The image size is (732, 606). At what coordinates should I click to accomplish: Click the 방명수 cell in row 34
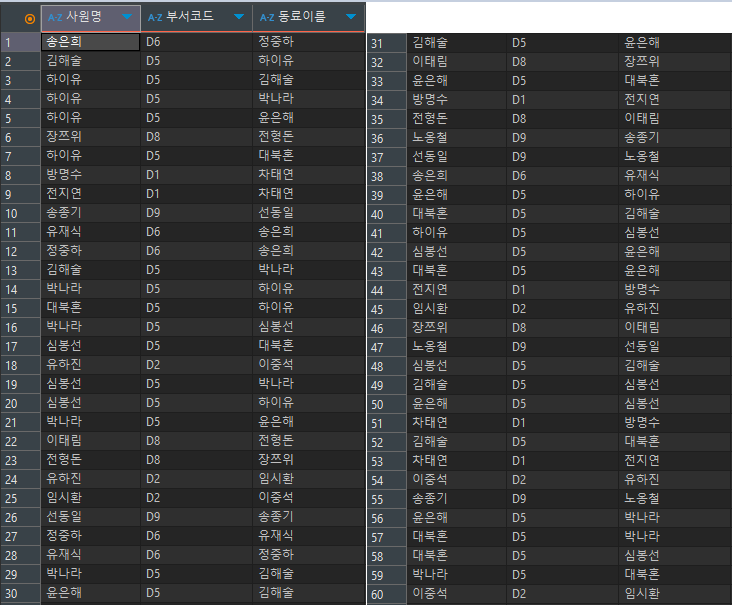click(457, 100)
